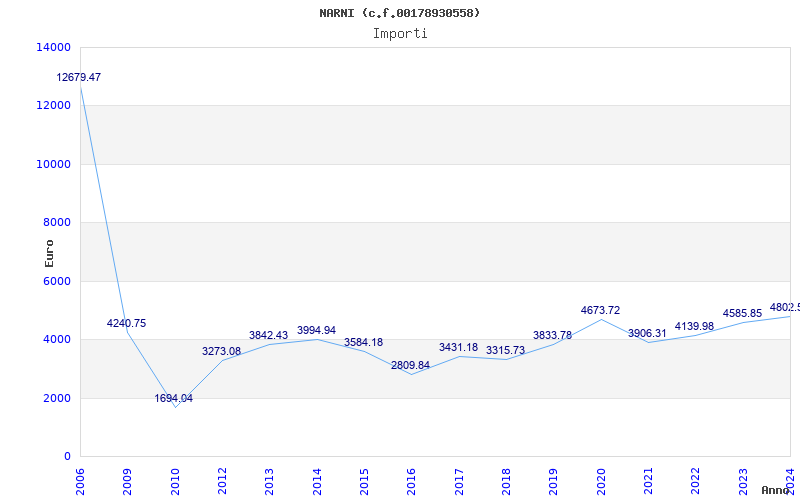This screenshot has width=800, height=500.
Task: Click the x-axis year 2017
Action: coord(459,482)
